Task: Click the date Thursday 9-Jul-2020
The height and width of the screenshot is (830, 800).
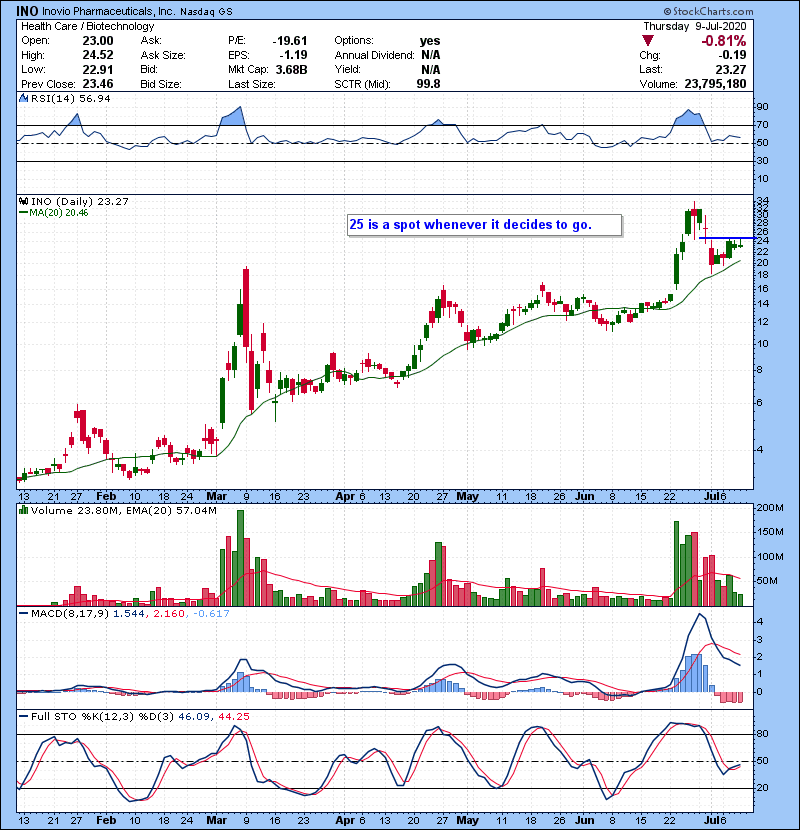Action: (x=695, y=26)
